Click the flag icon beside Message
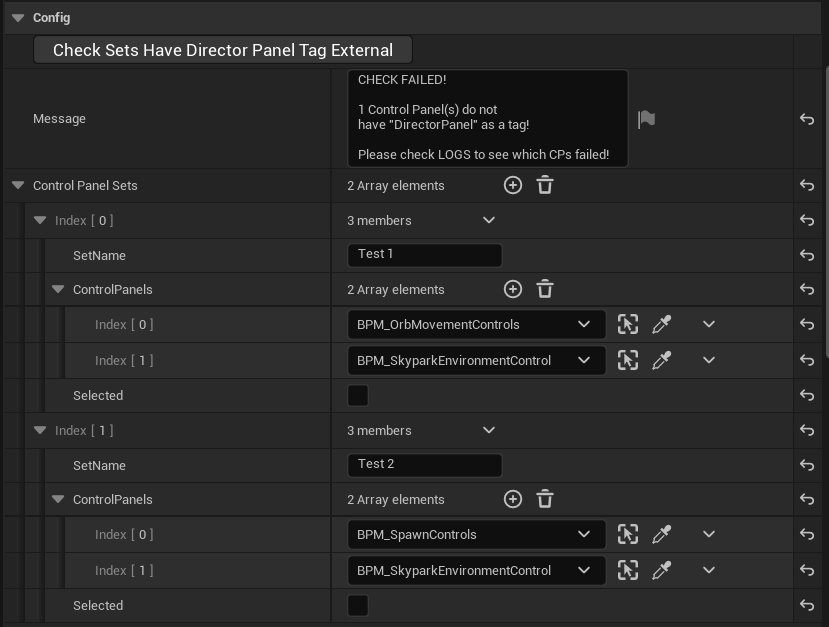This screenshot has height=627, width=829. pyautogui.click(x=646, y=119)
